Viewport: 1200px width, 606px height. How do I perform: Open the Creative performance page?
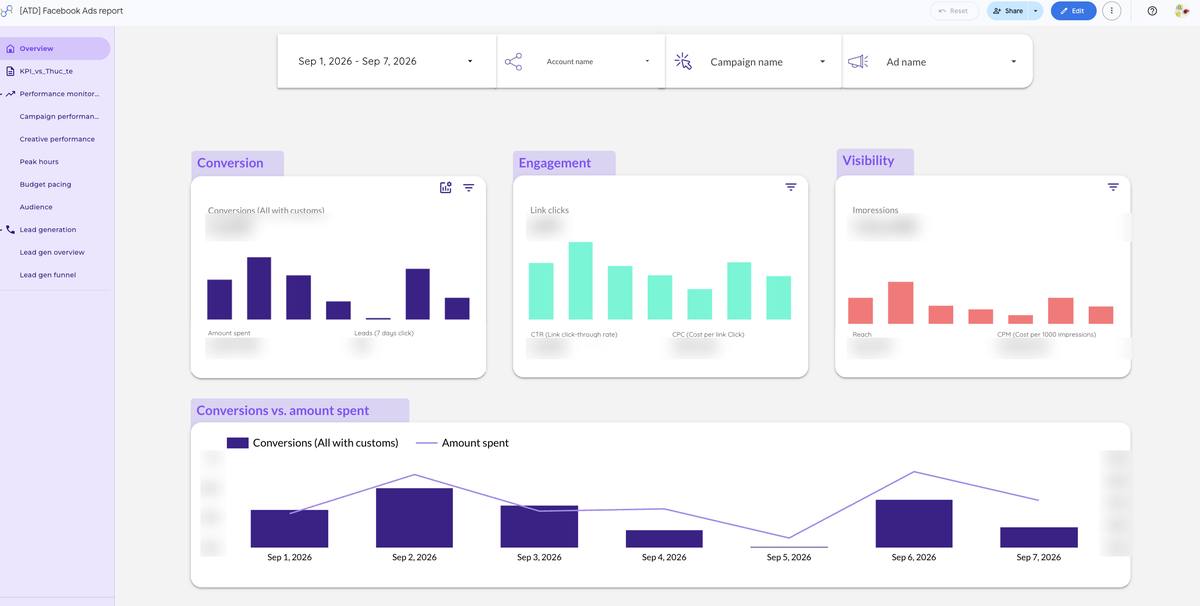pyautogui.click(x=57, y=139)
